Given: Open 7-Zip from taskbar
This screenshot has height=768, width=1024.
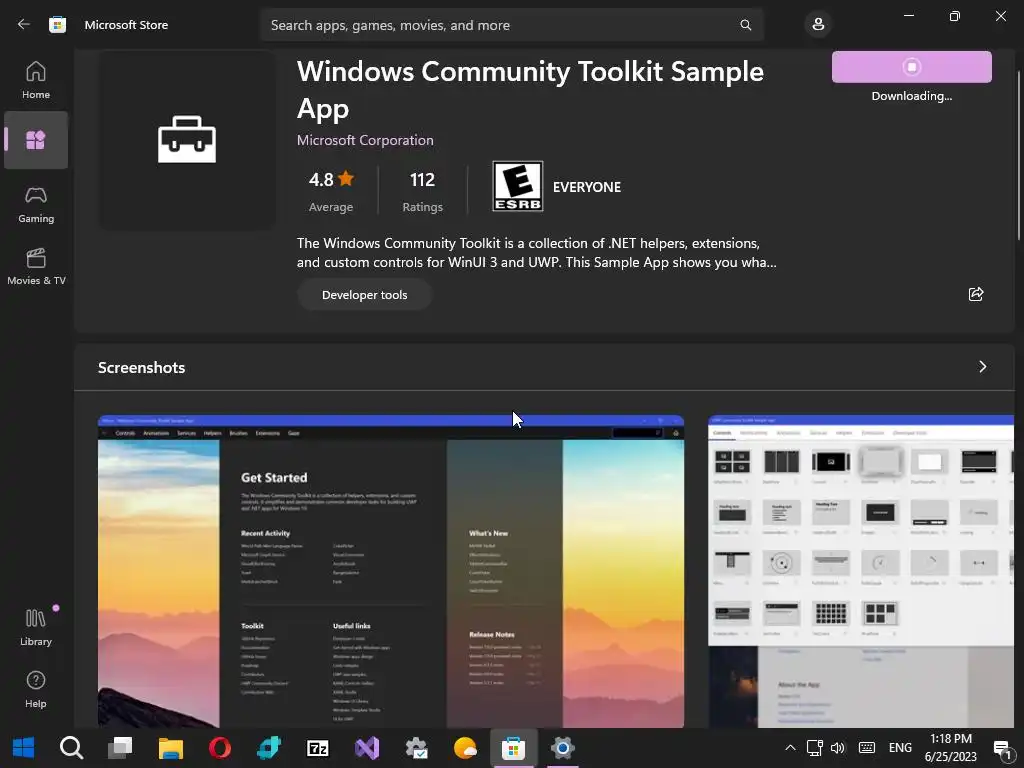Looking at the screenshot, I should tap(318, 748).
